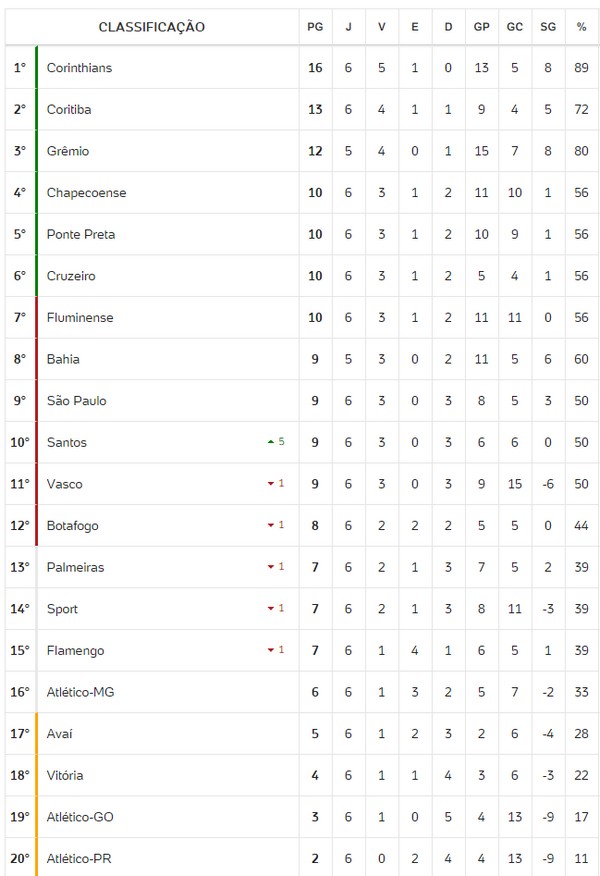Select Chapecoense in the standings

86,193
